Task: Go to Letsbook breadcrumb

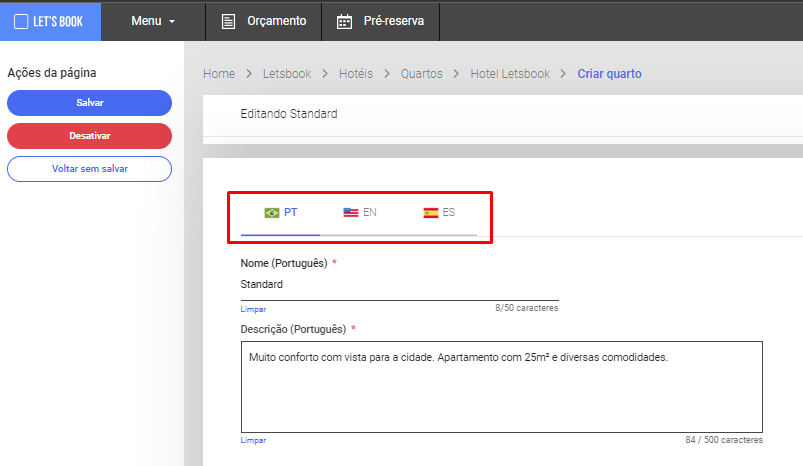Action: 287,74
